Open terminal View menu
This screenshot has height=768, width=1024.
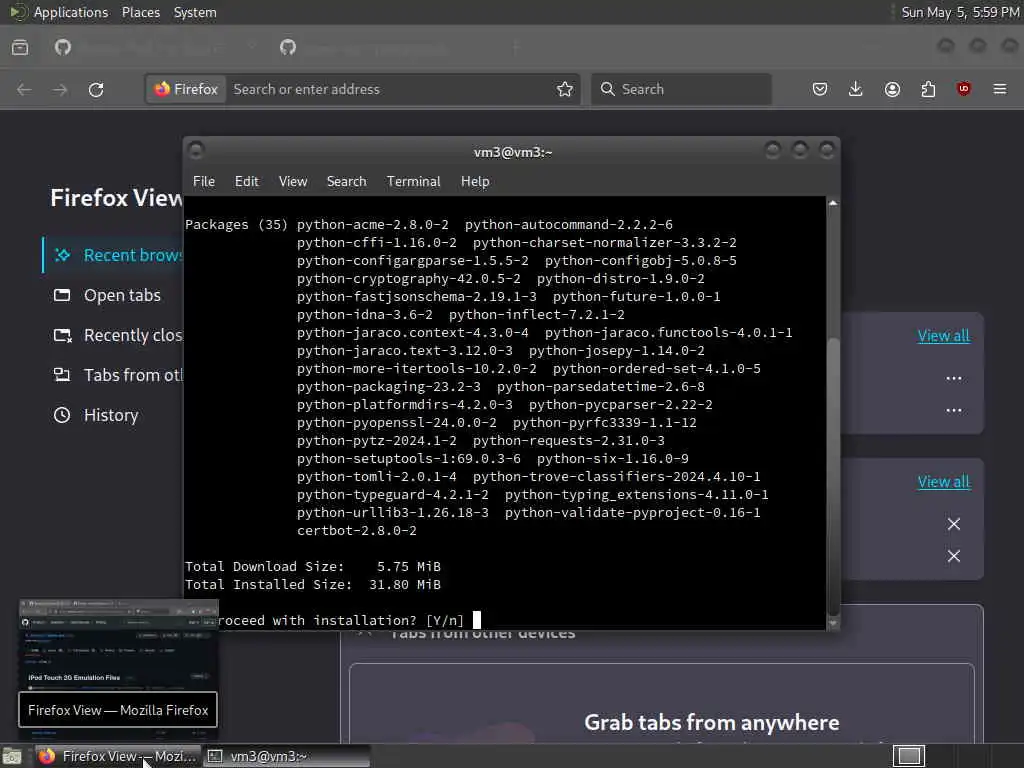click(x=293, y=182)
